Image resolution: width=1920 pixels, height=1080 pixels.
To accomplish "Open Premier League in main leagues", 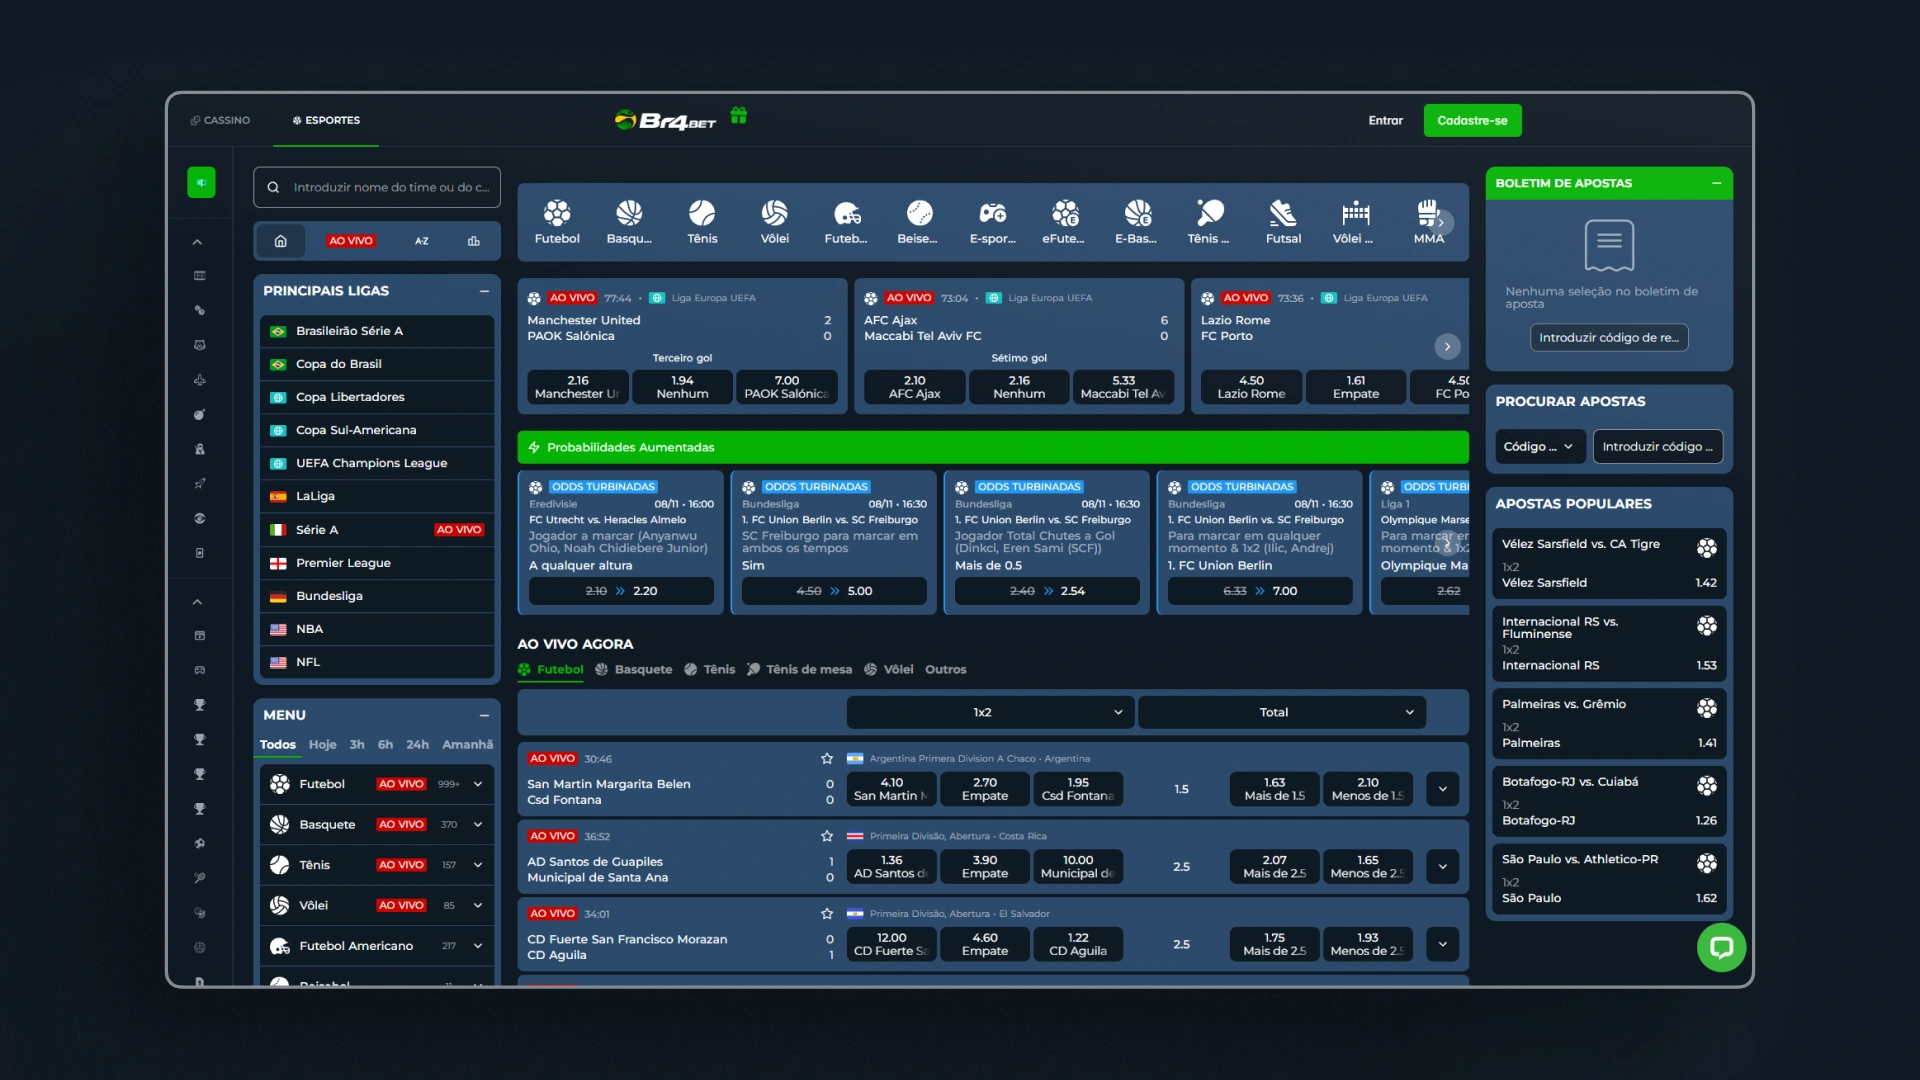I will 378,563.
